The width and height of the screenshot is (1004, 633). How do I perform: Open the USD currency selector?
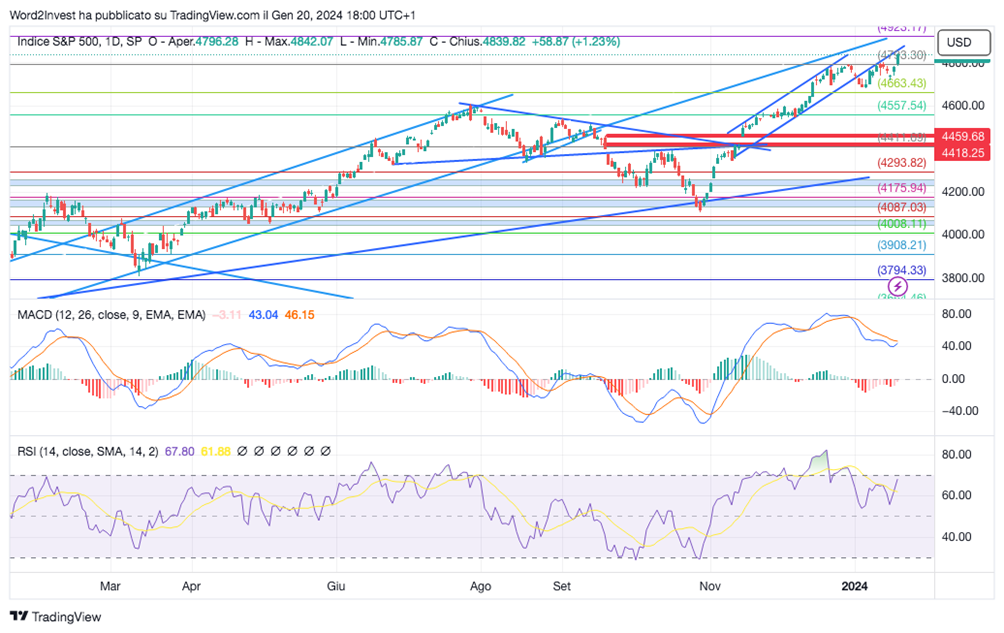tap(963, 42)
